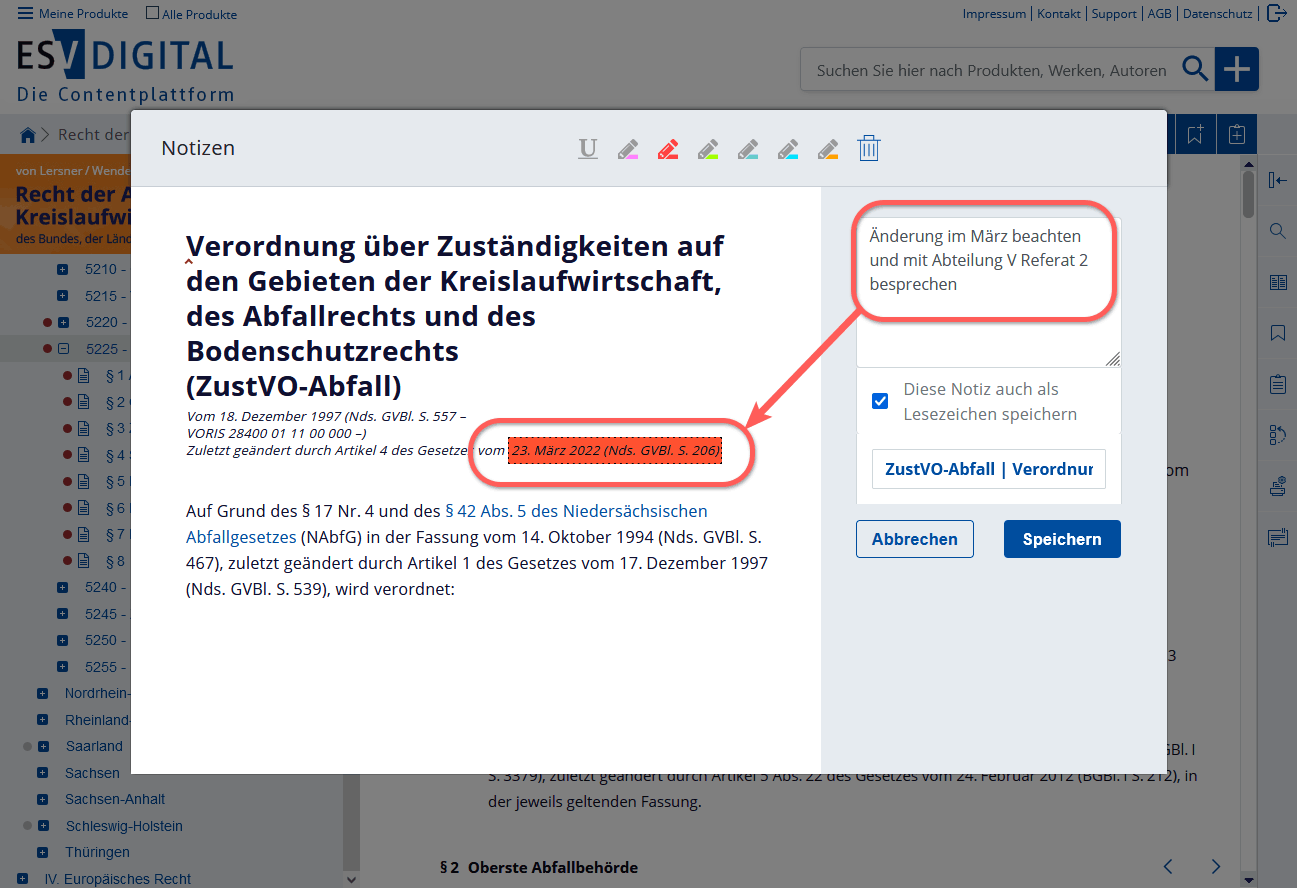Collapse the panel via the sidebar arrow icon
1297x888 pixels.
[x=1277, y=180]
